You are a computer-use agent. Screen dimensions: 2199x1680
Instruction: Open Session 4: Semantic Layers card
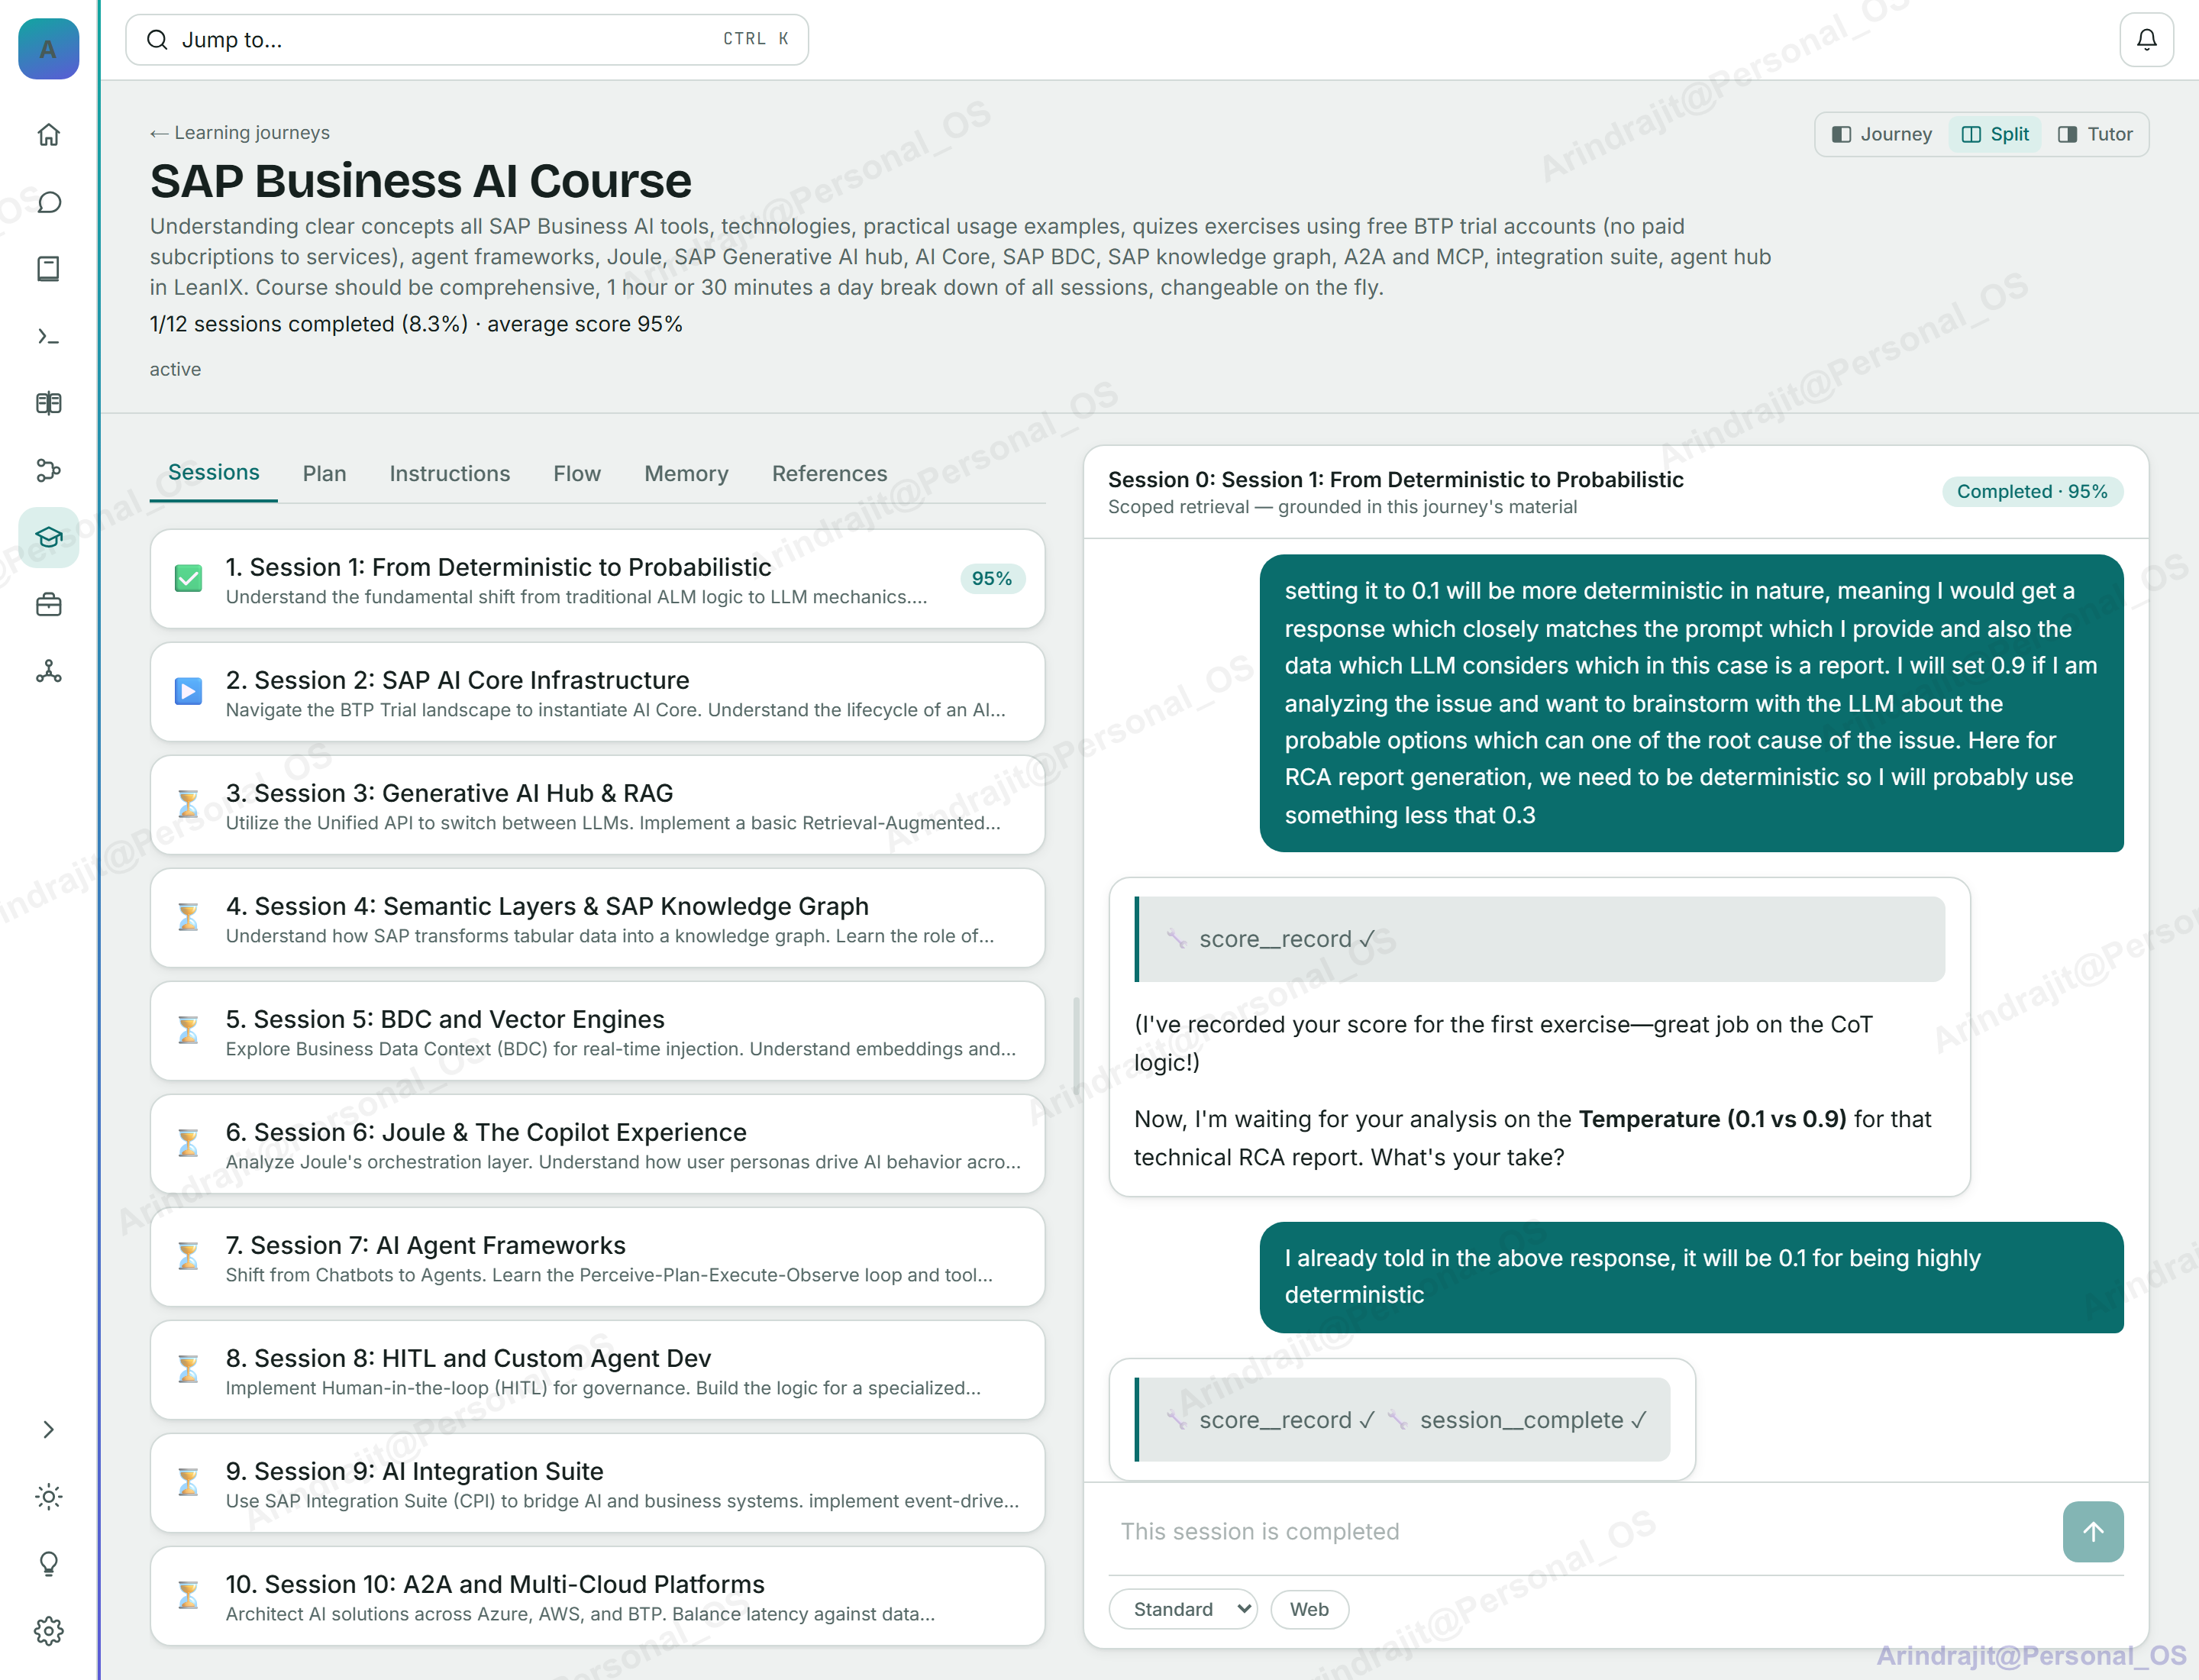597,918
